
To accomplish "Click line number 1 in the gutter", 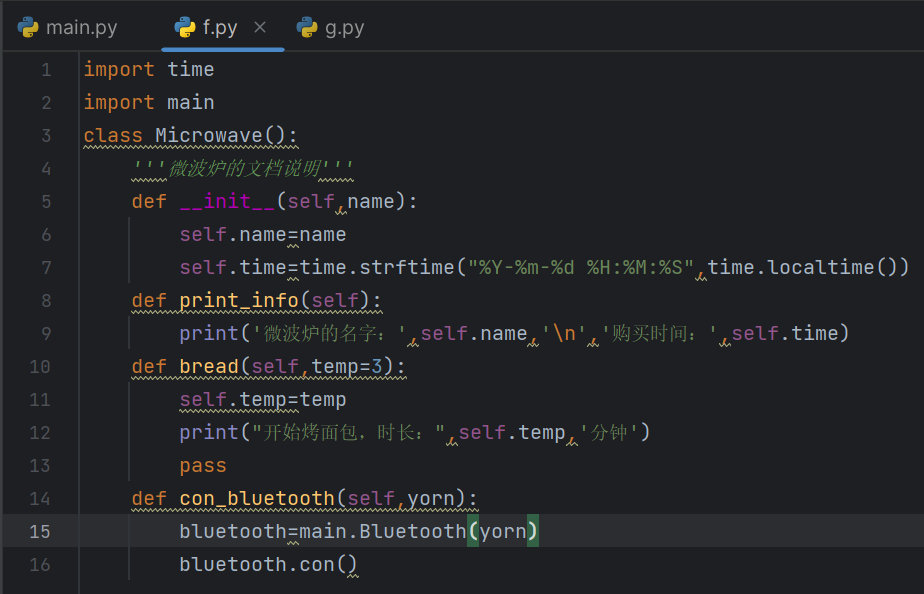I will pos(46,69).
